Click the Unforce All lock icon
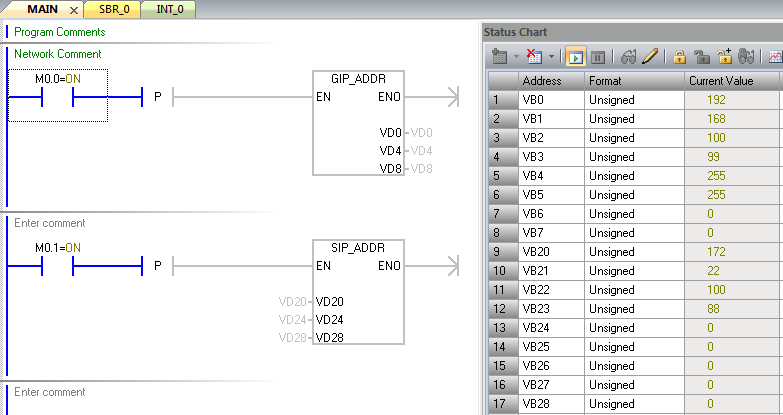This screenshot has width=783, height=415. (x=725, y=57)
